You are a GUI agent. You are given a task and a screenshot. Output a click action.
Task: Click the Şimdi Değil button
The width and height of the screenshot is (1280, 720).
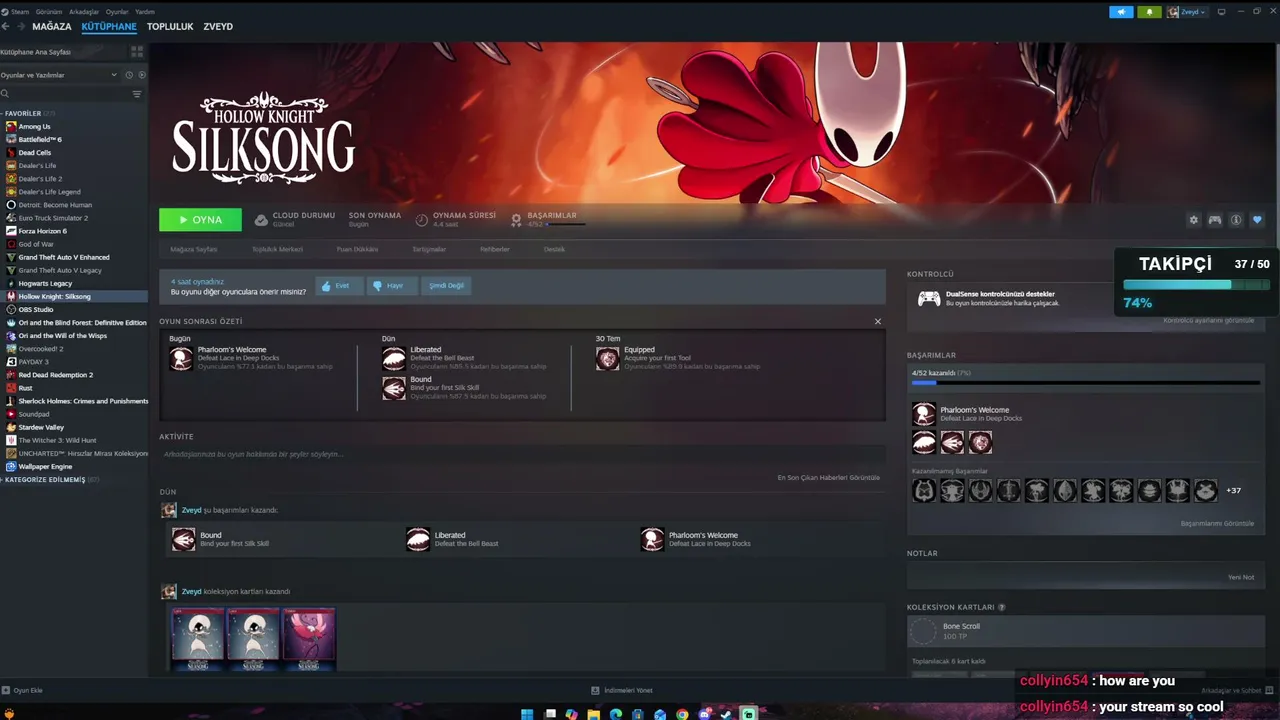446,286
